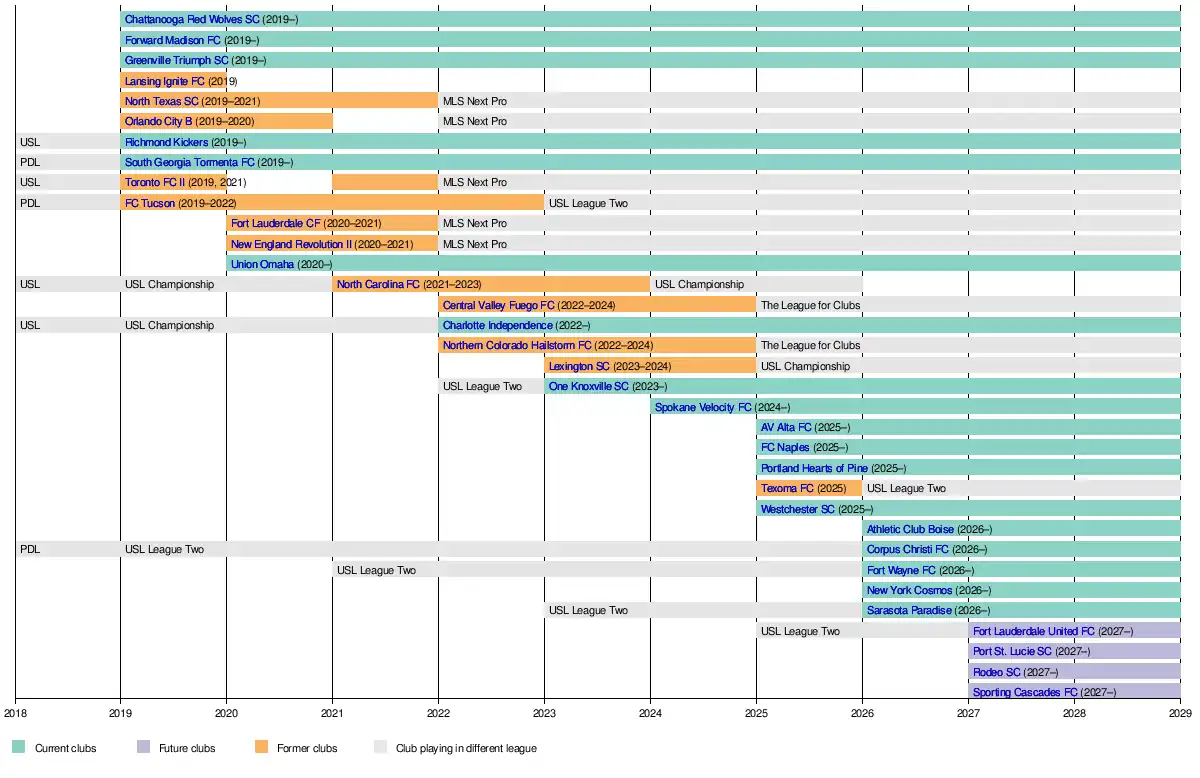Click the AV Alta FC link
Image resolution: width=1200 pixels, height=778 pixels.
click(786, 427)
